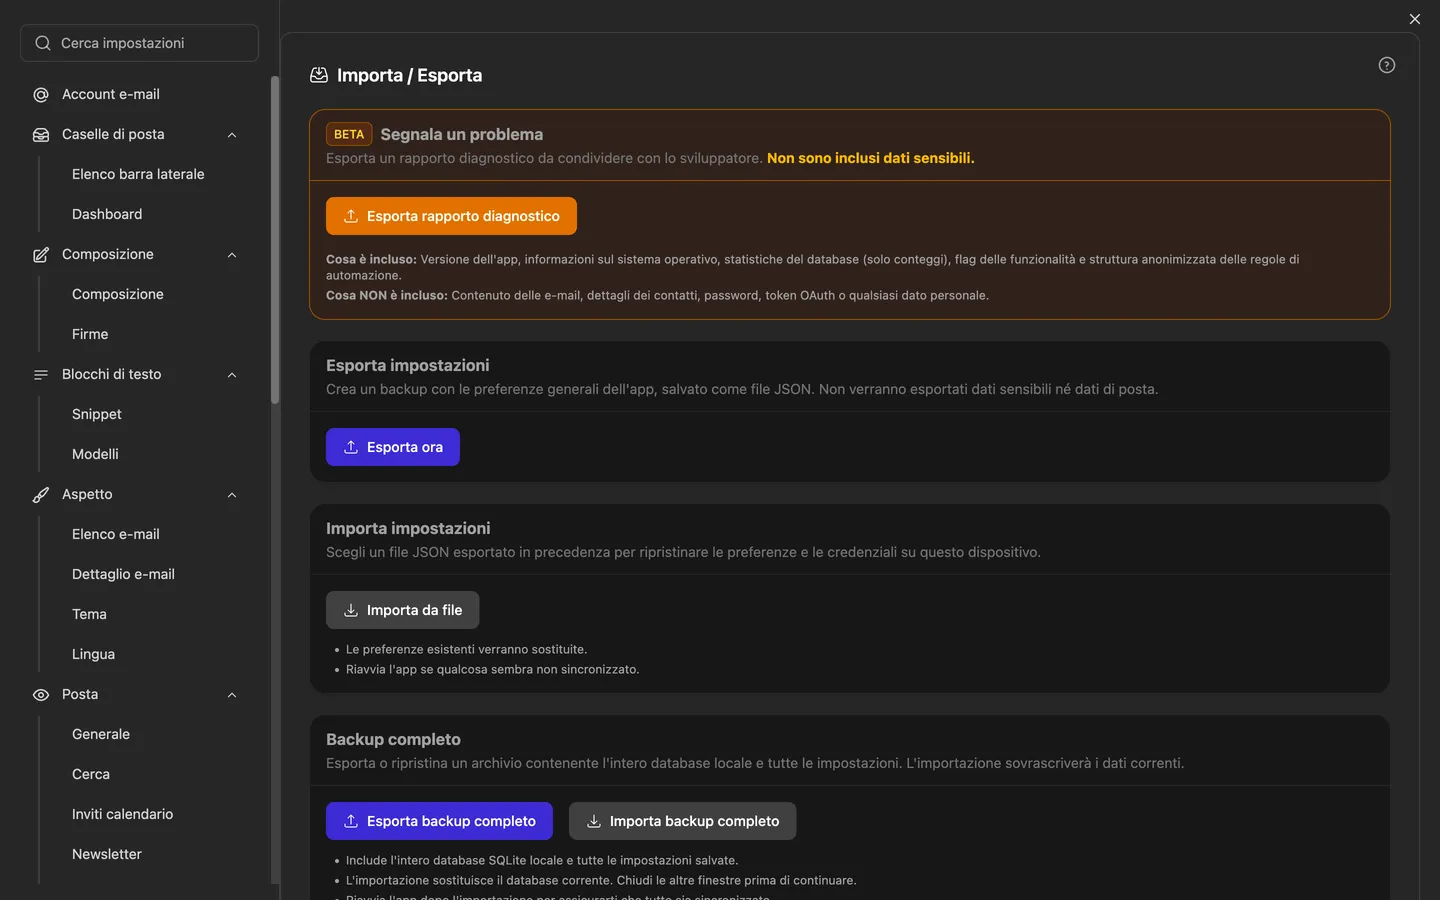
Task: Click the search magnifier icon
Action: pyautogui.click(x=43, y=43)
